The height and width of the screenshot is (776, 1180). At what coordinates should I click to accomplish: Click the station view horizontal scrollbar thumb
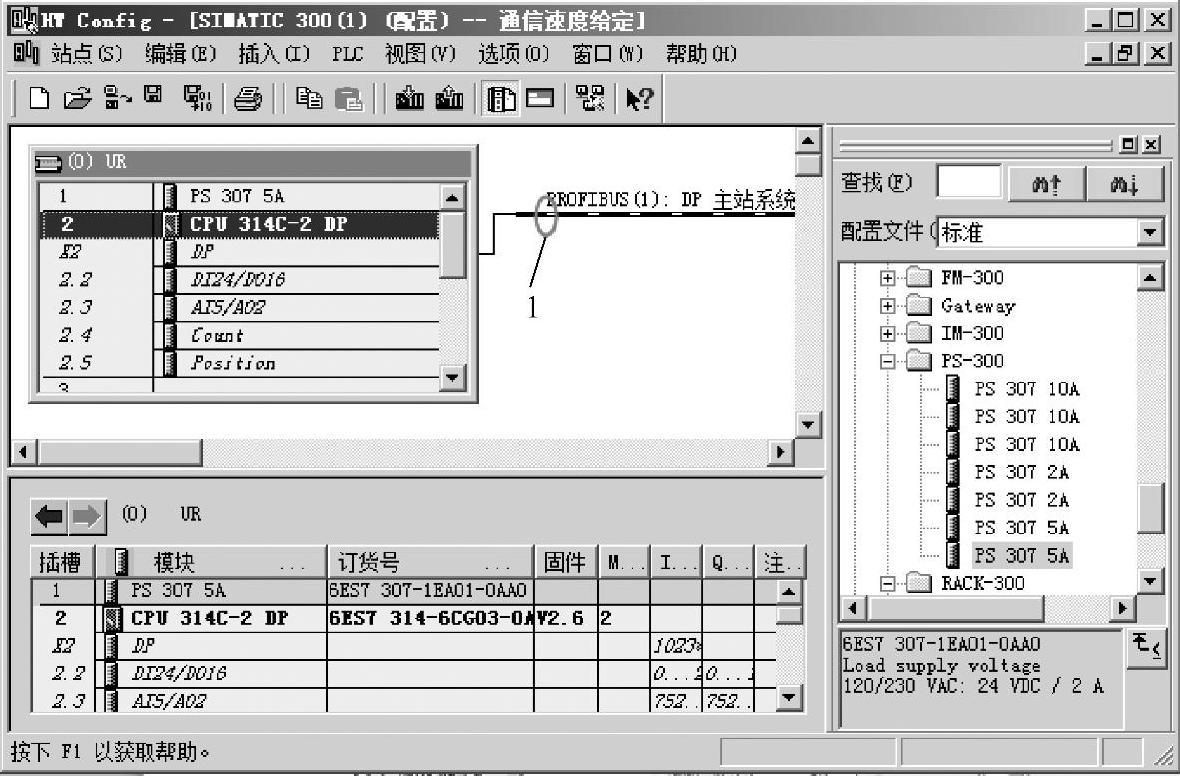[120, 452]
